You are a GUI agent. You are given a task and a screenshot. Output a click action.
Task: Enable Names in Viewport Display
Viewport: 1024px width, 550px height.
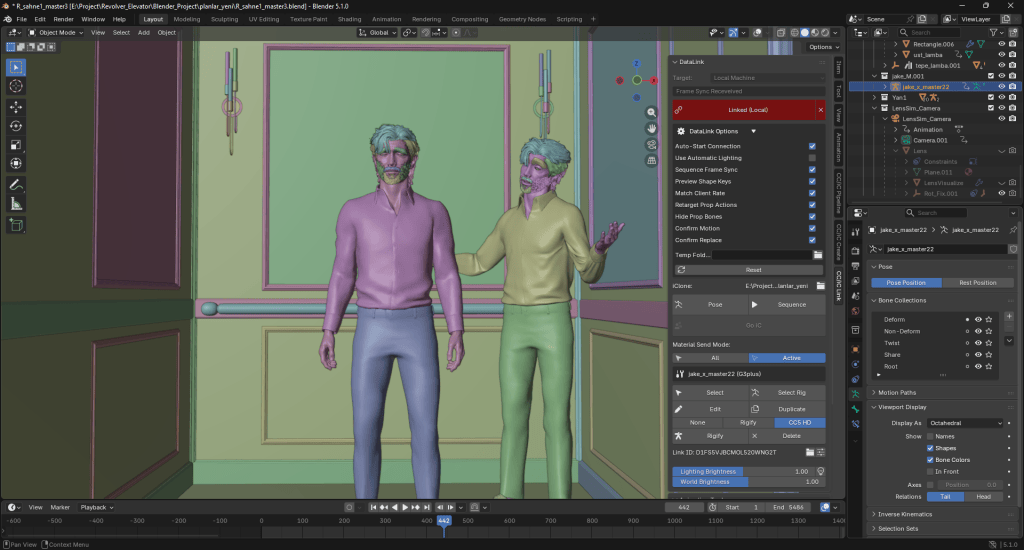pyautogui.click(x=930, y=436)
